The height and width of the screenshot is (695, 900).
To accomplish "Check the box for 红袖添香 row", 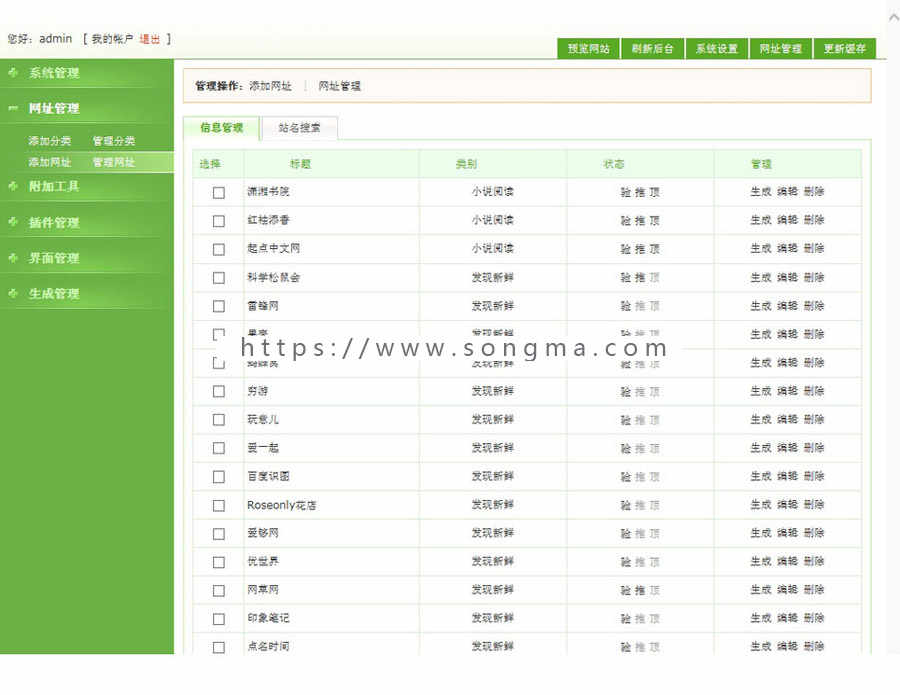I will pos(219,221).
